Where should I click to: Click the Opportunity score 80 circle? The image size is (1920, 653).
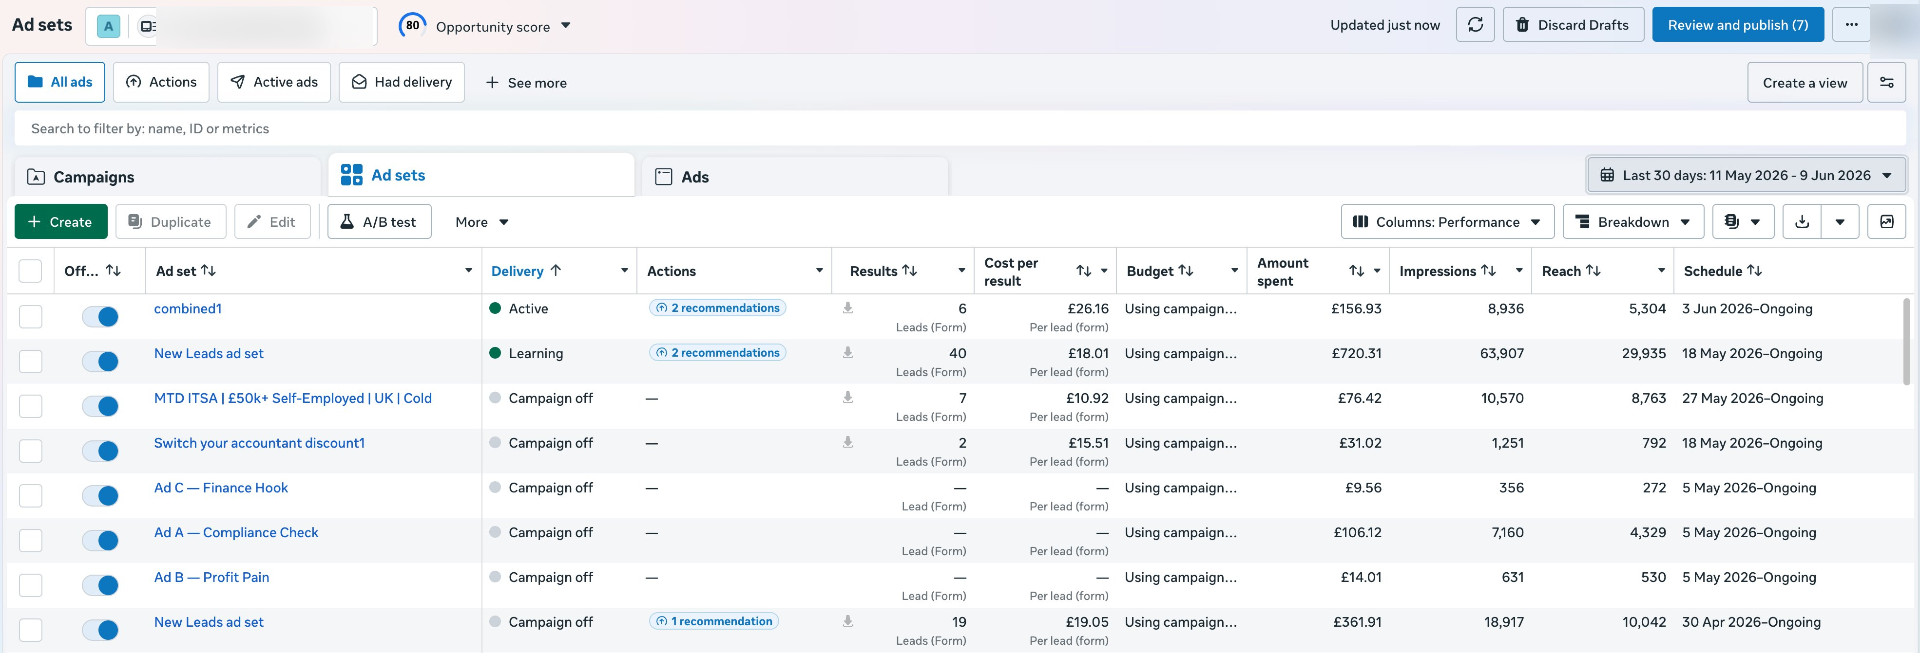tap(412, 26)
